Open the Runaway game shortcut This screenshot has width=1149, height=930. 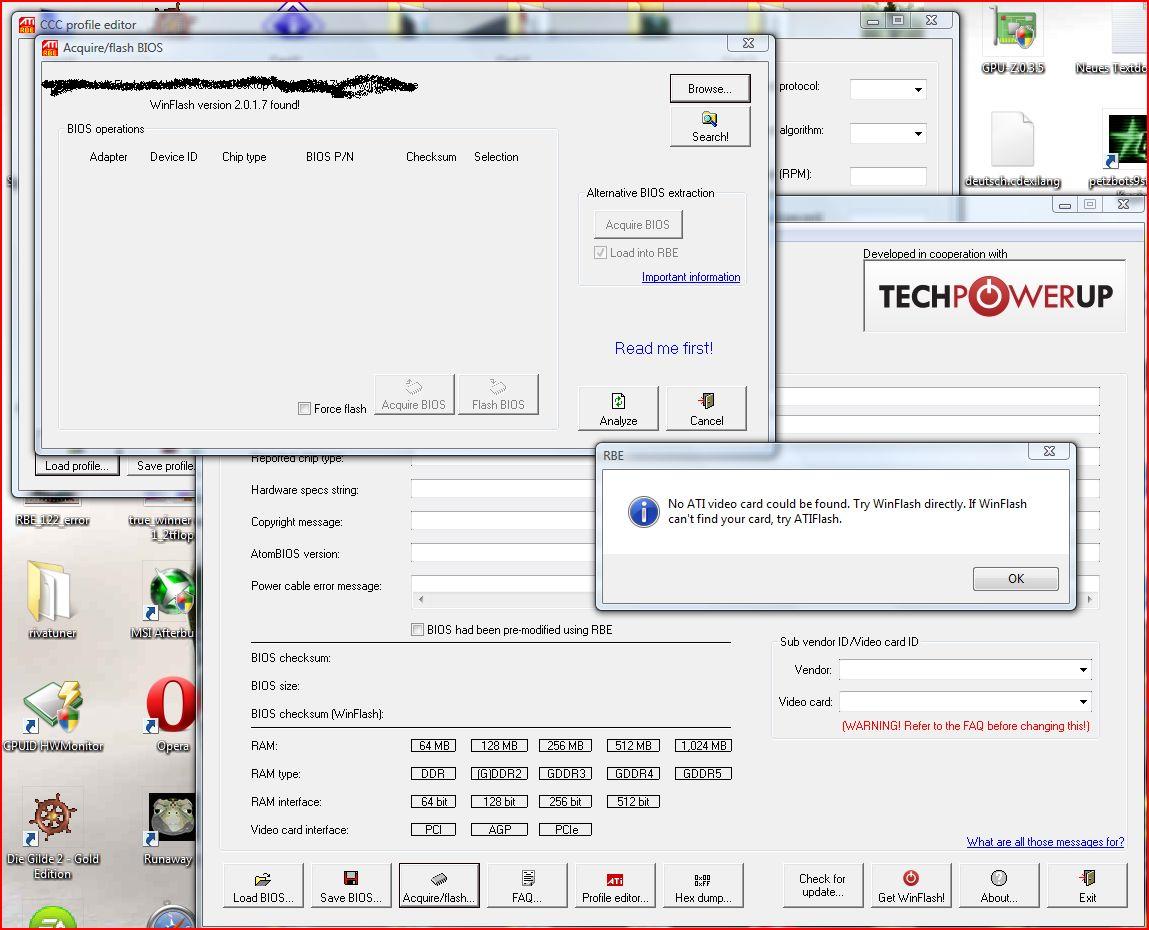(170, 828)
